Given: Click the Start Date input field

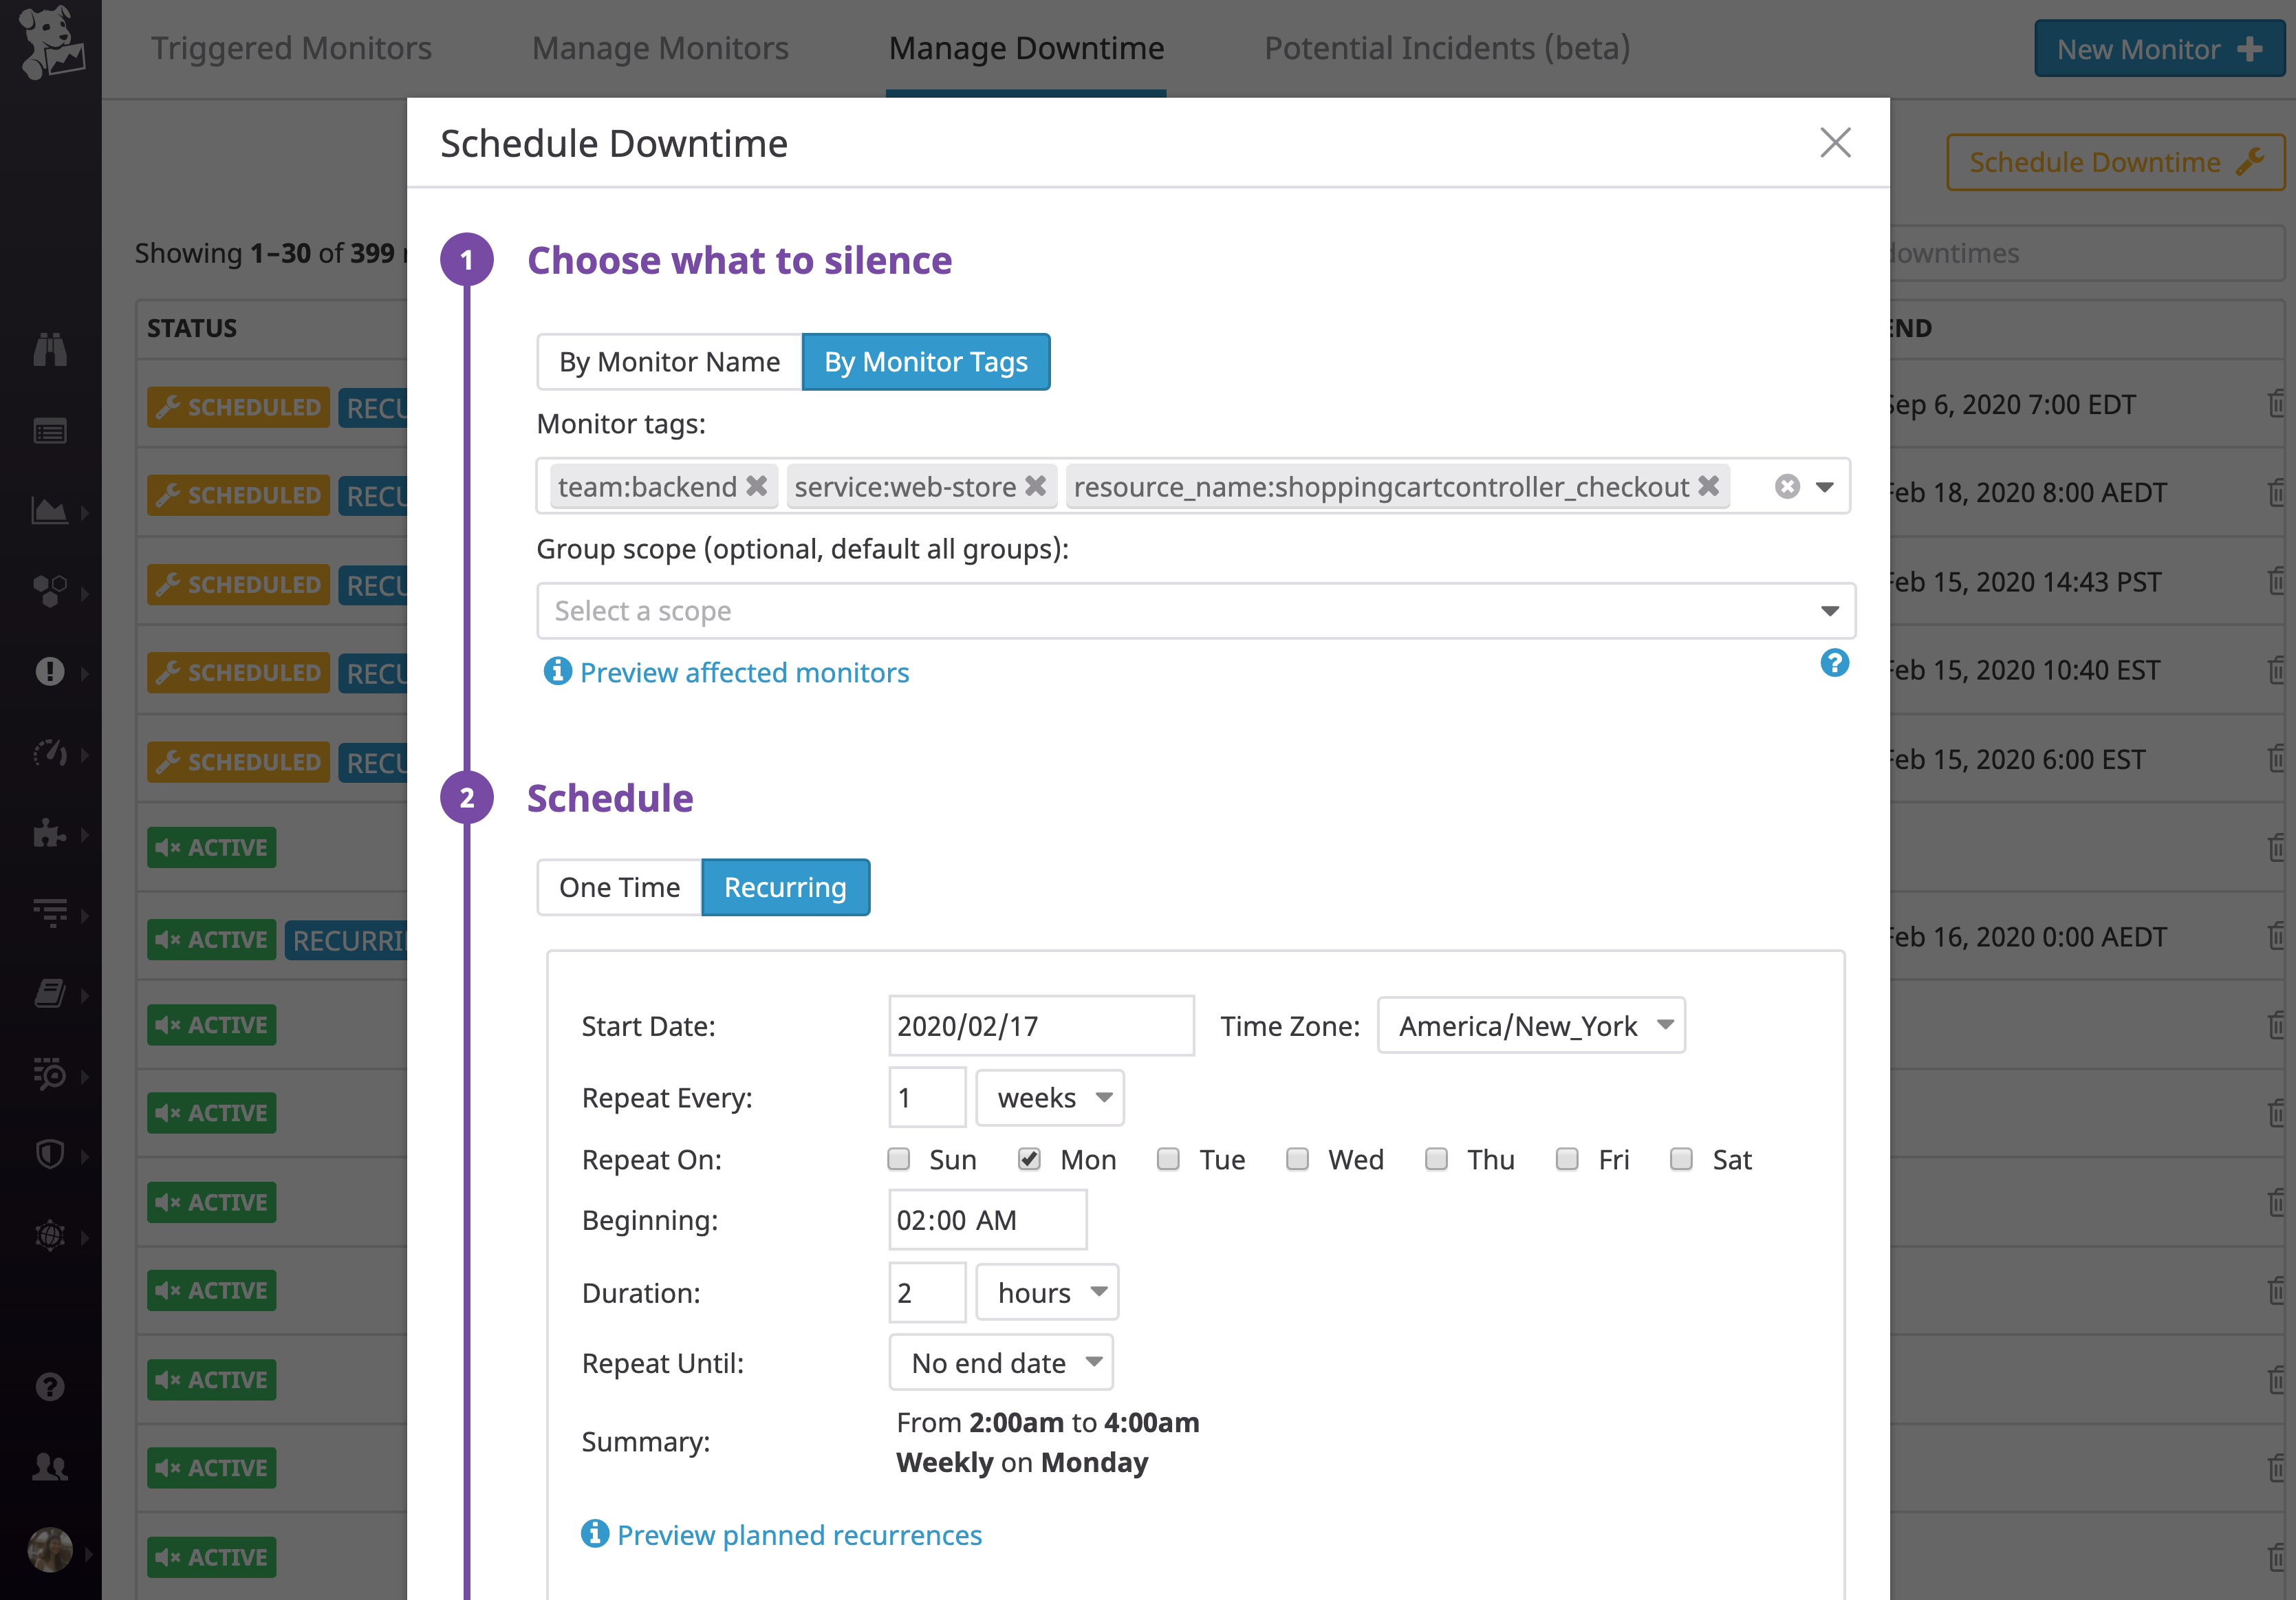Looking at the screenshot, I should coord(1040,1025).
